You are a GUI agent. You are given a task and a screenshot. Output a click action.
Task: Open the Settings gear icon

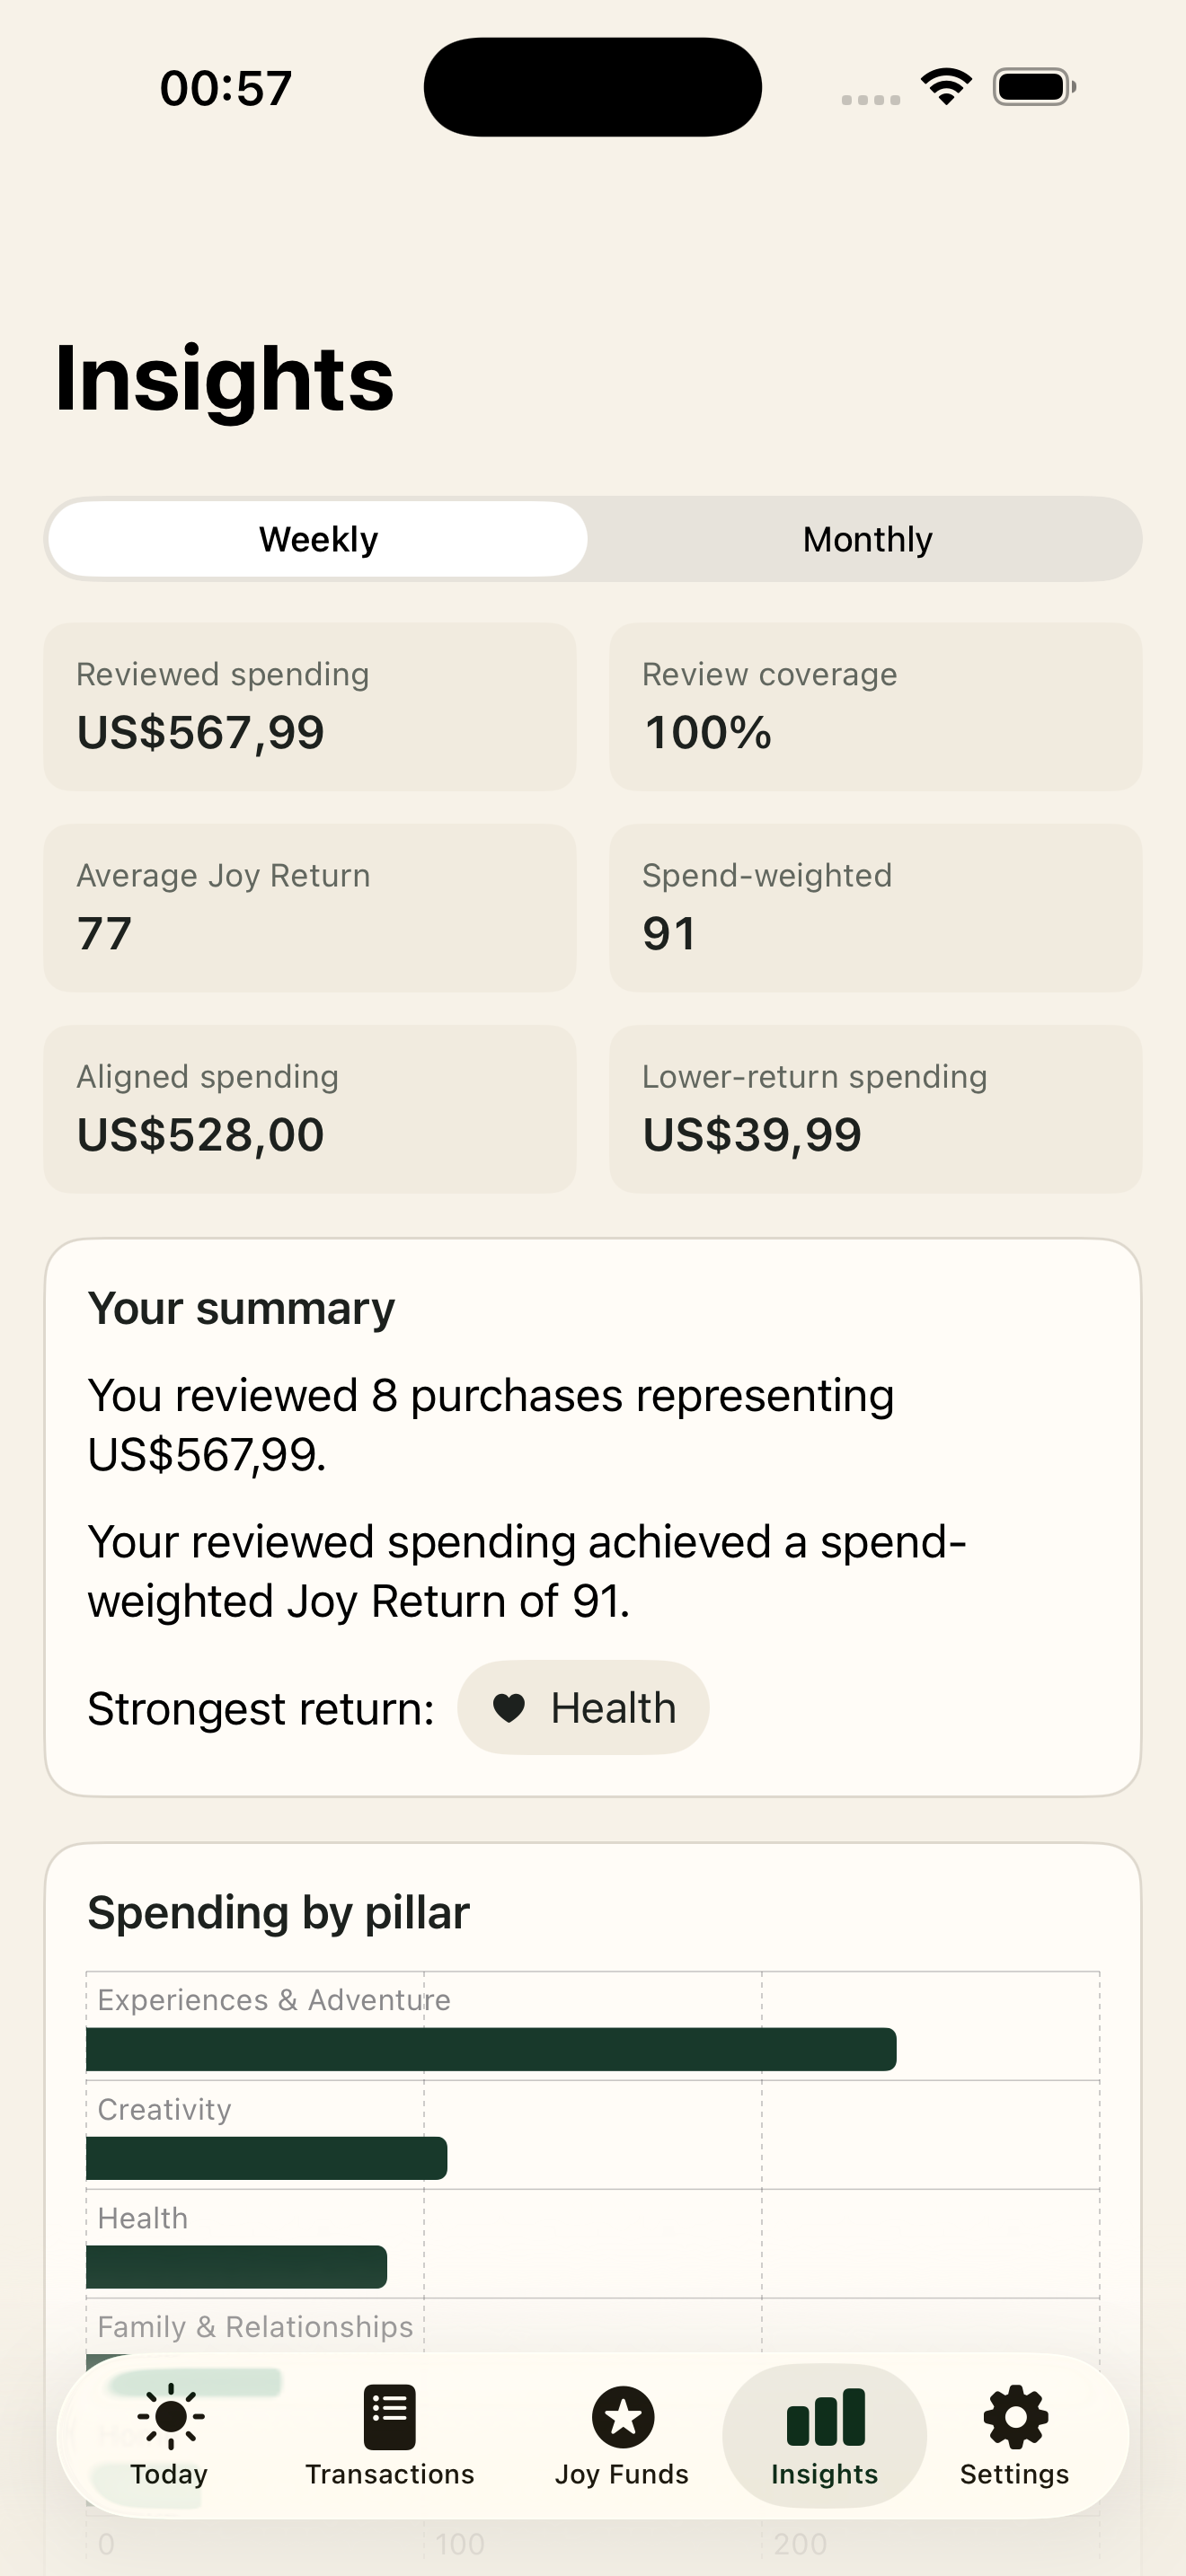pyautogui.click(x=1015, y=2416)
